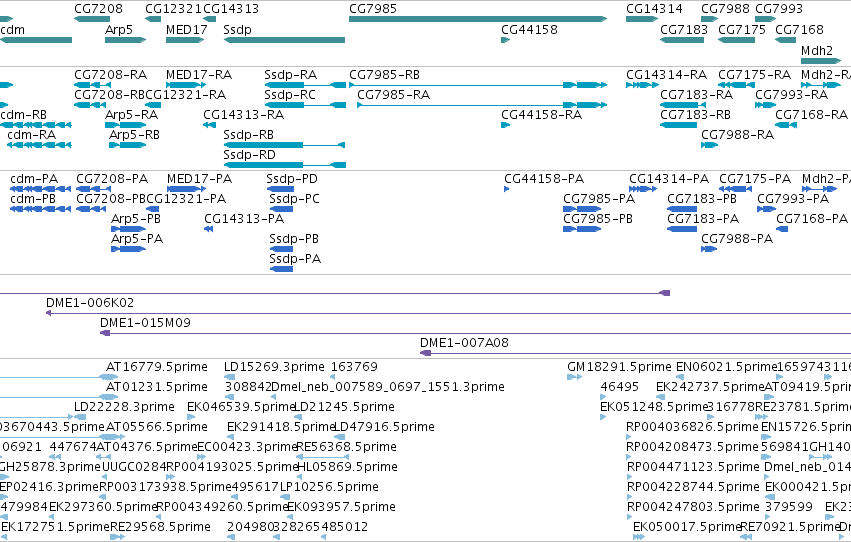Screen dimensions: 851x542
Task: Select transcript CG7985-RA
Action: click(482, 105)
